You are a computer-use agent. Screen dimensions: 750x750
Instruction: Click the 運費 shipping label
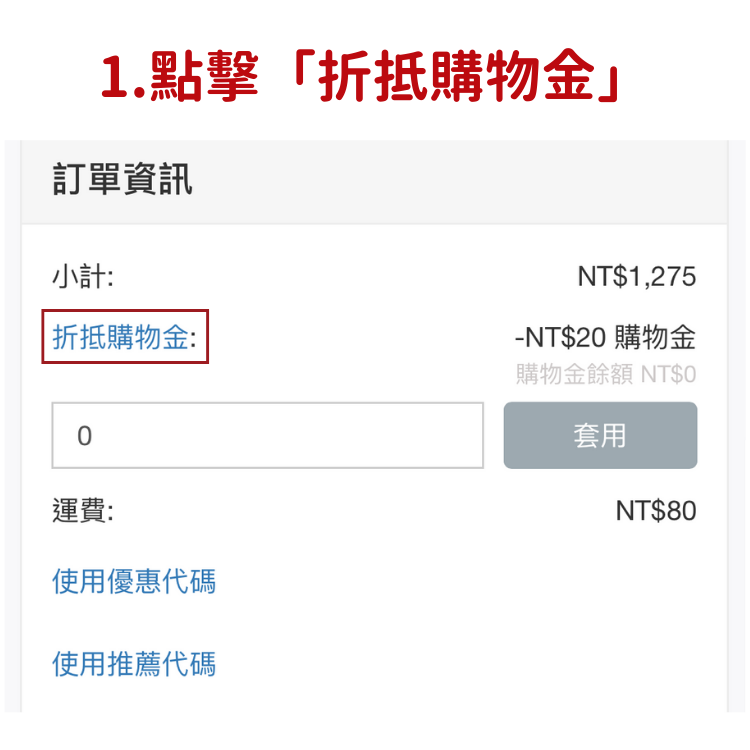(83, 512)
